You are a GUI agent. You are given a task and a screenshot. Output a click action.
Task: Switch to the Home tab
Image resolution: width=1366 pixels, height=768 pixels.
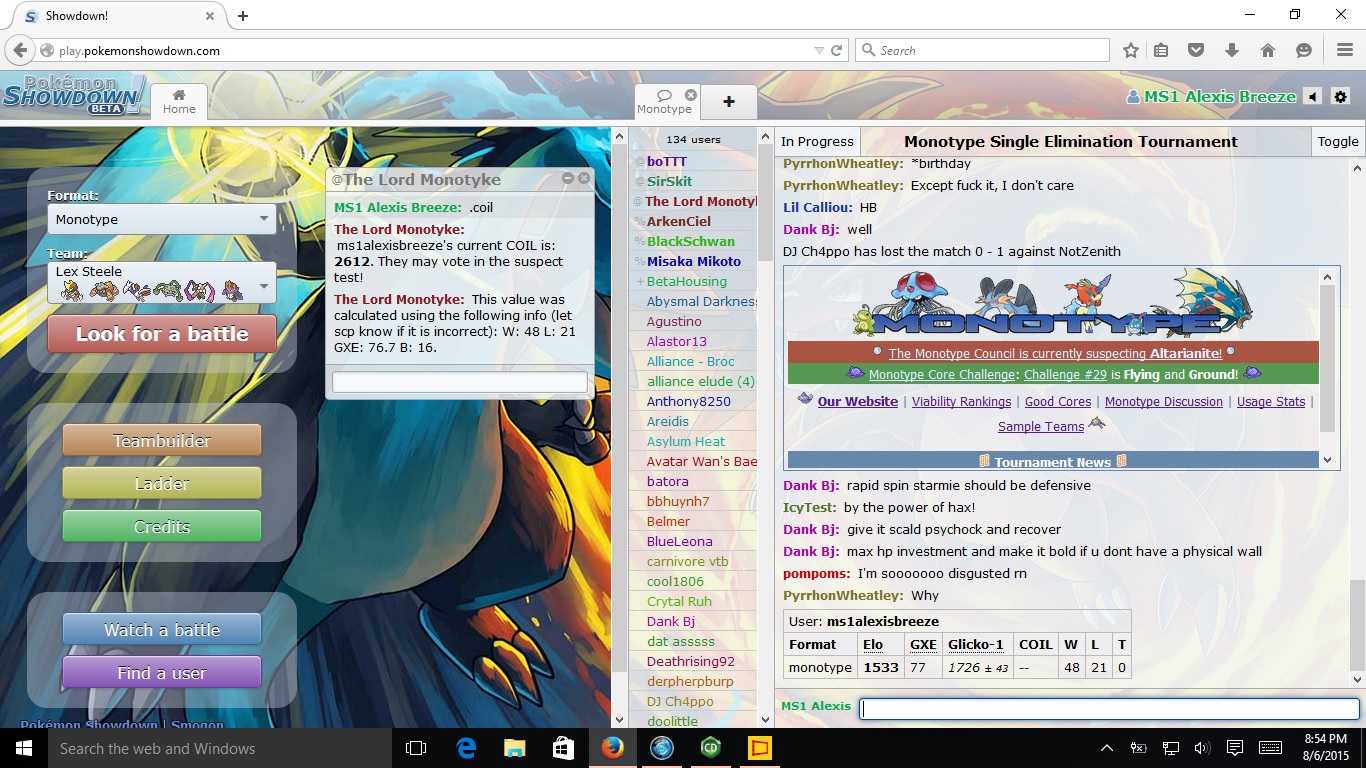[x=179, y=102]
